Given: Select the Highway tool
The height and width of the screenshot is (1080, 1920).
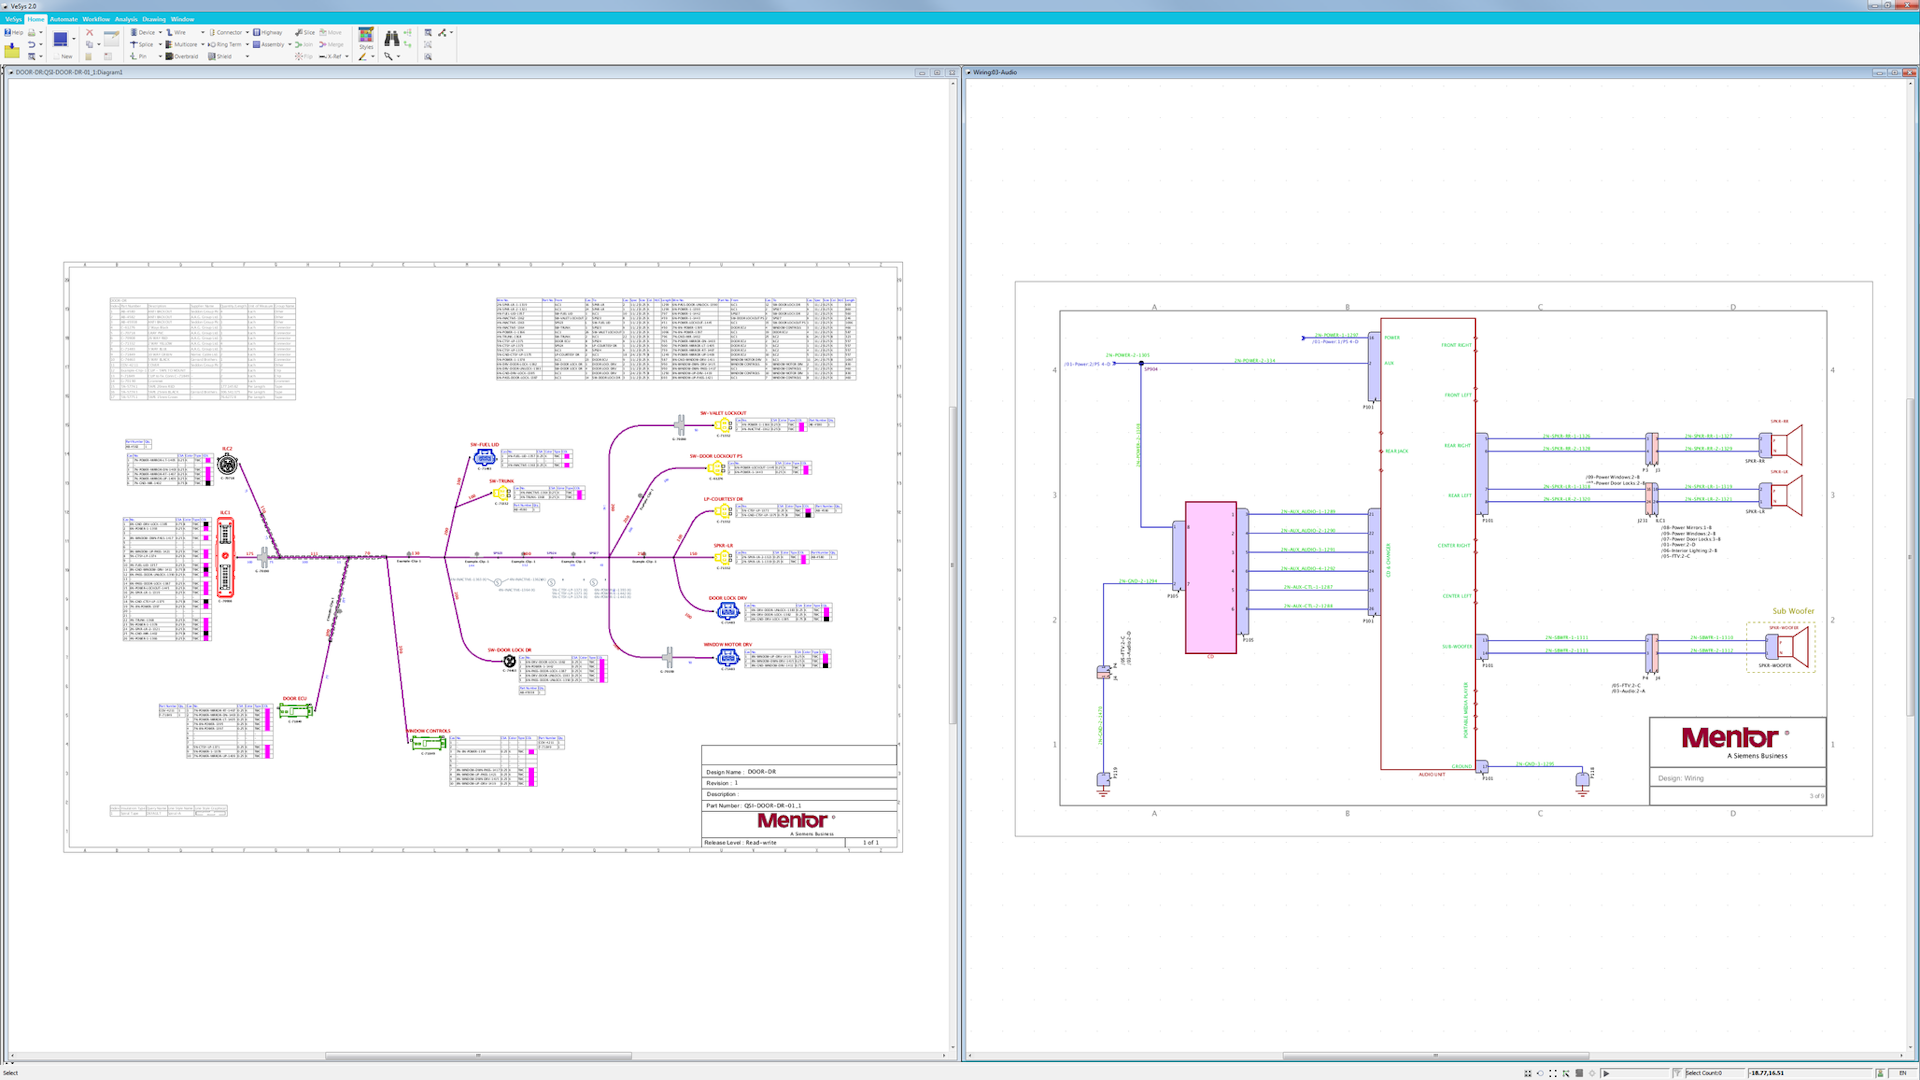Looking at the screenshot, I should (269, 32).
